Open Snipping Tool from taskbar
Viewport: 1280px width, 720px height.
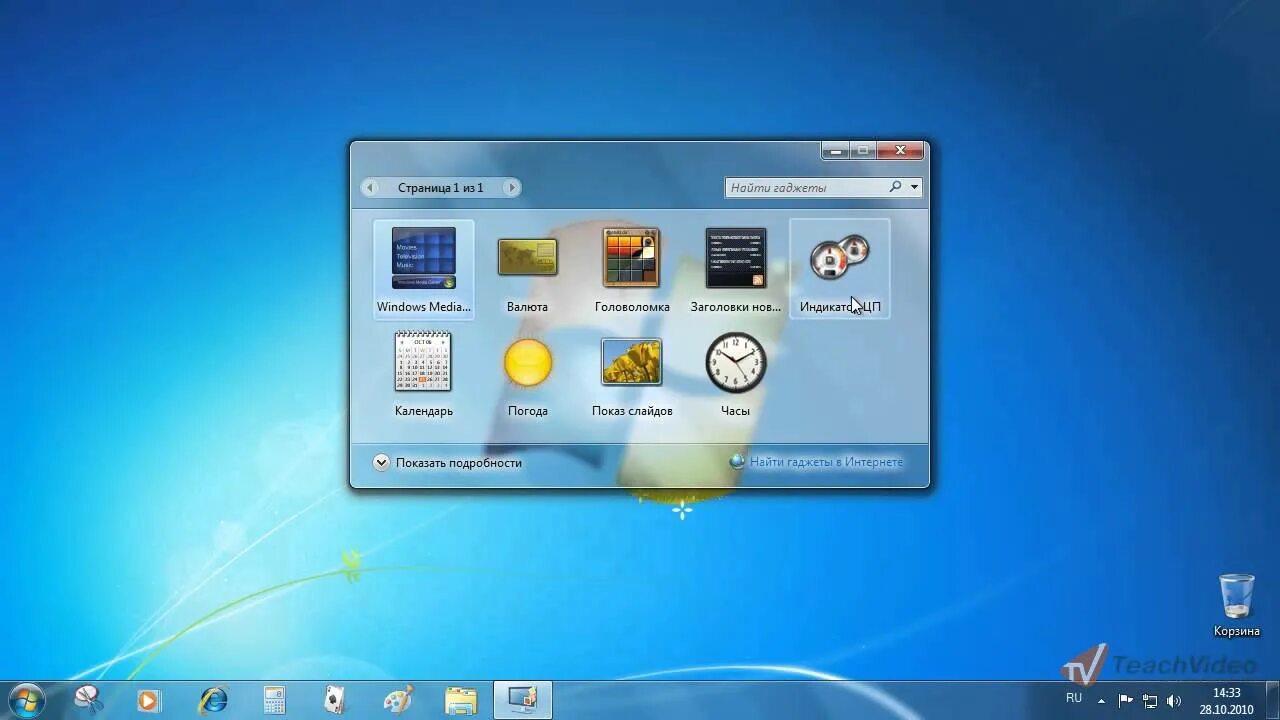[89, 700]
